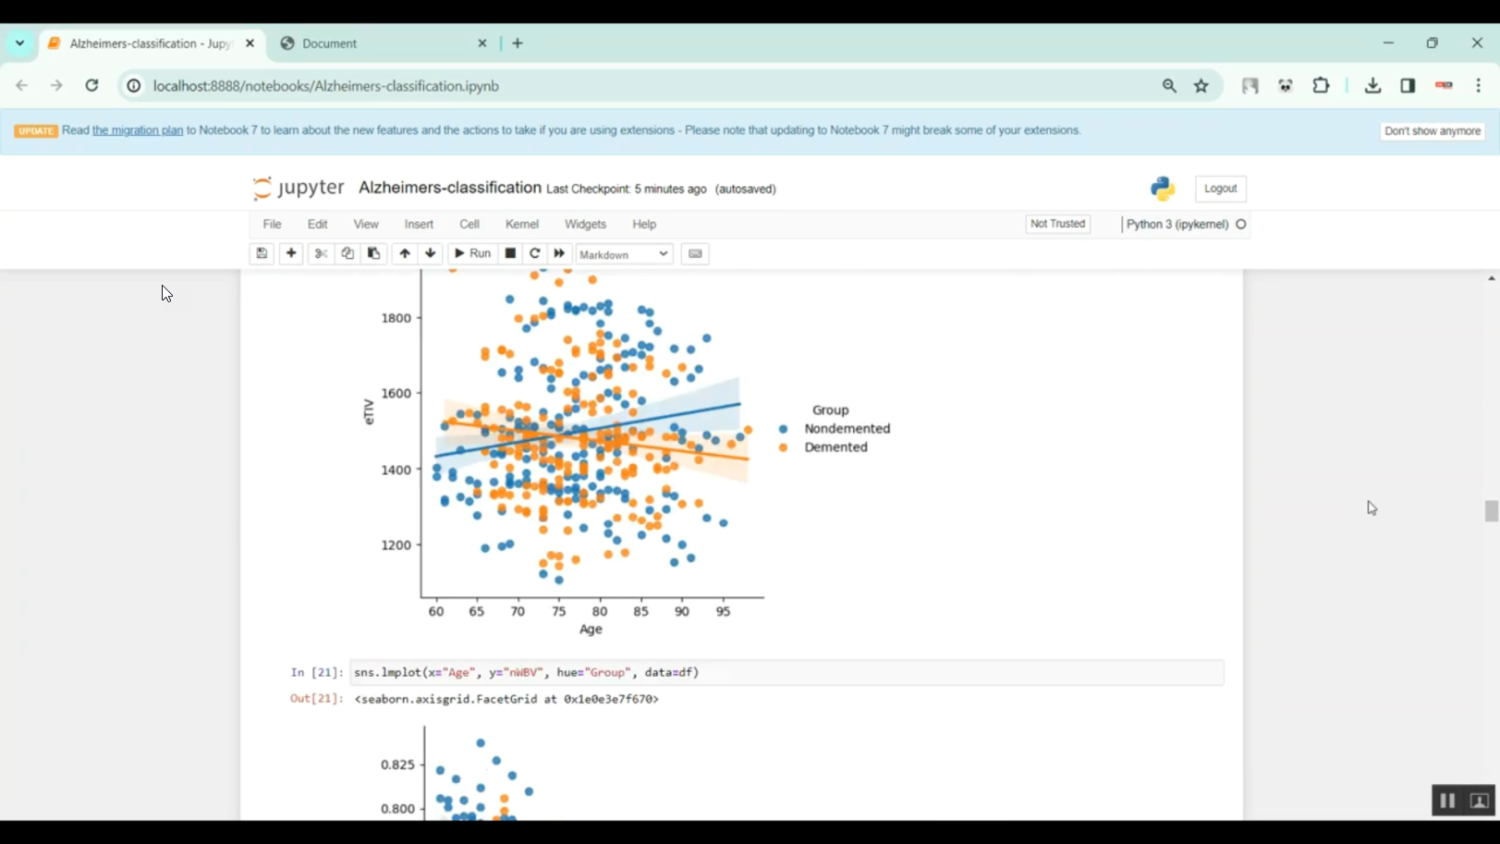
Task: Copy the selected cell with copy icon
Action: 347,253
